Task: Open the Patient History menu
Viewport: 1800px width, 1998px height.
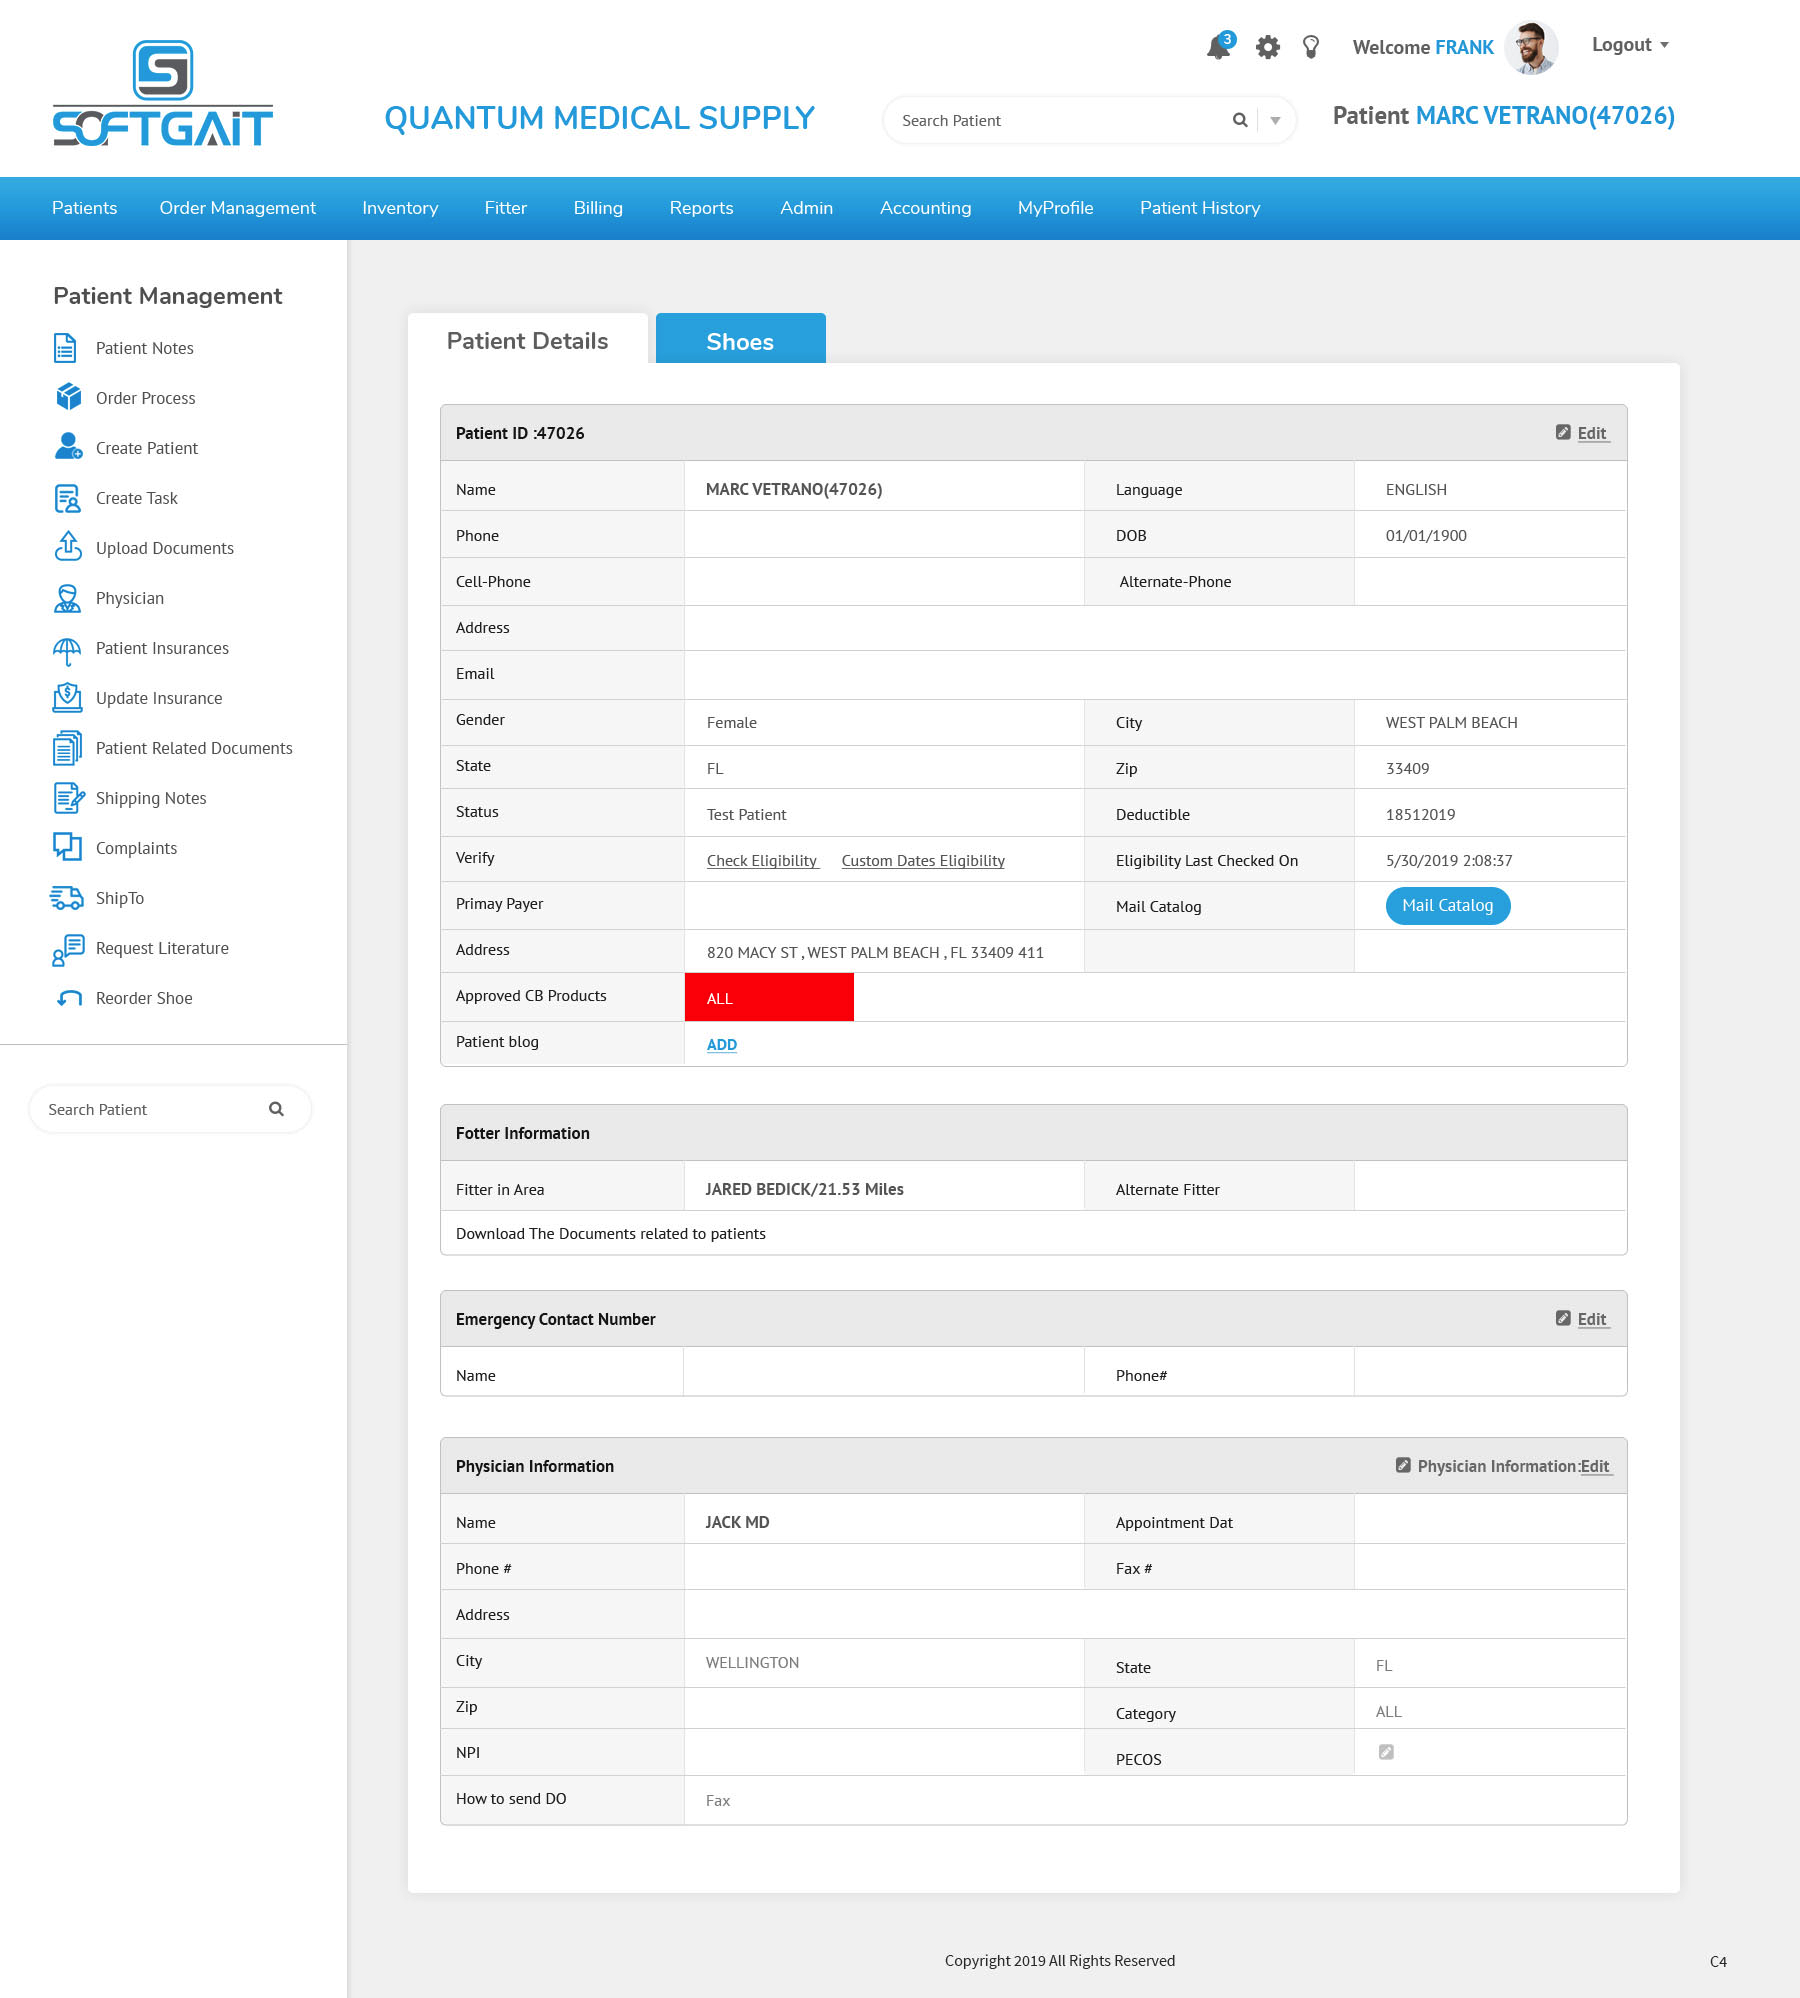Action: [1200, 208]
